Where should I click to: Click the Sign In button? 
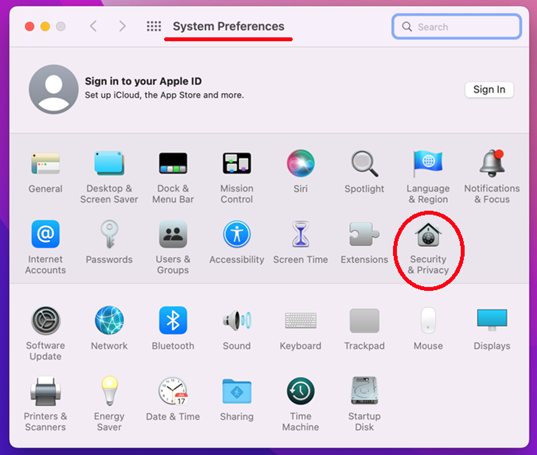point(489,90)
